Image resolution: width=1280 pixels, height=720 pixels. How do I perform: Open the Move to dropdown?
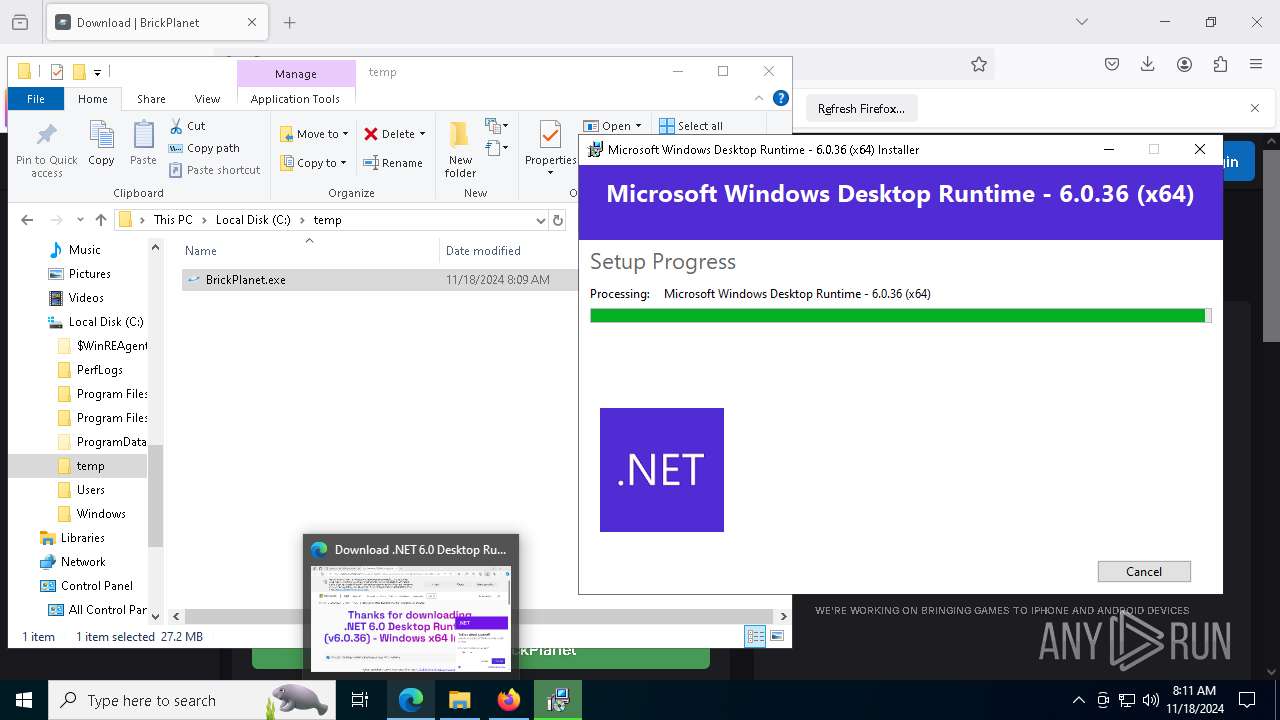314,134
